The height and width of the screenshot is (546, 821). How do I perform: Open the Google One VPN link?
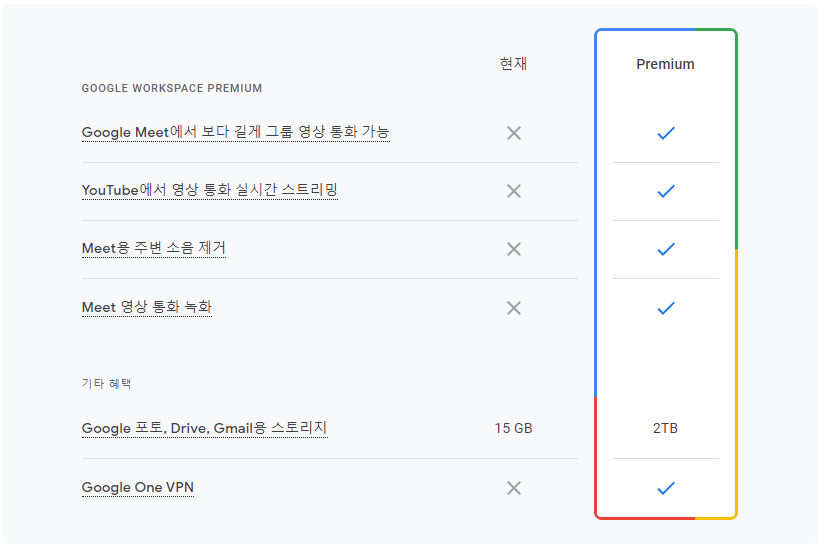[x=138, y=487]
